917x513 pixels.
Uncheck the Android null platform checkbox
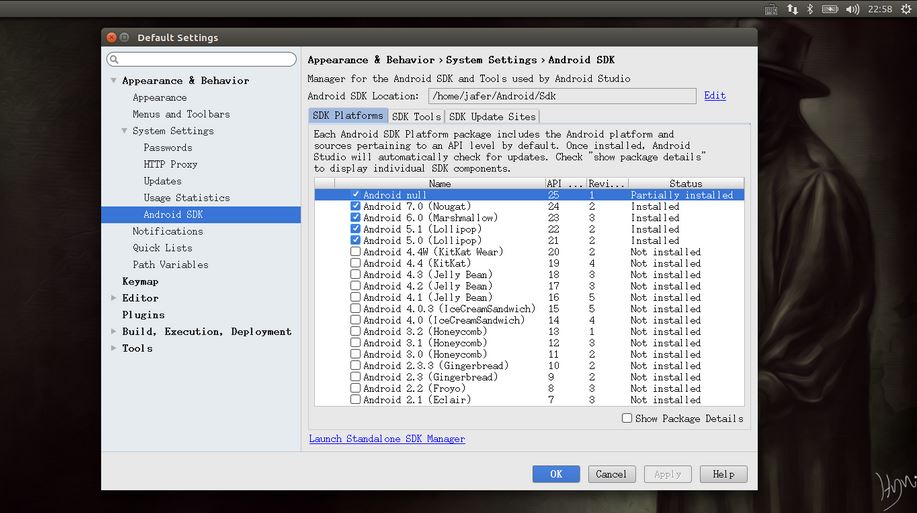click(x=355, y=195)
